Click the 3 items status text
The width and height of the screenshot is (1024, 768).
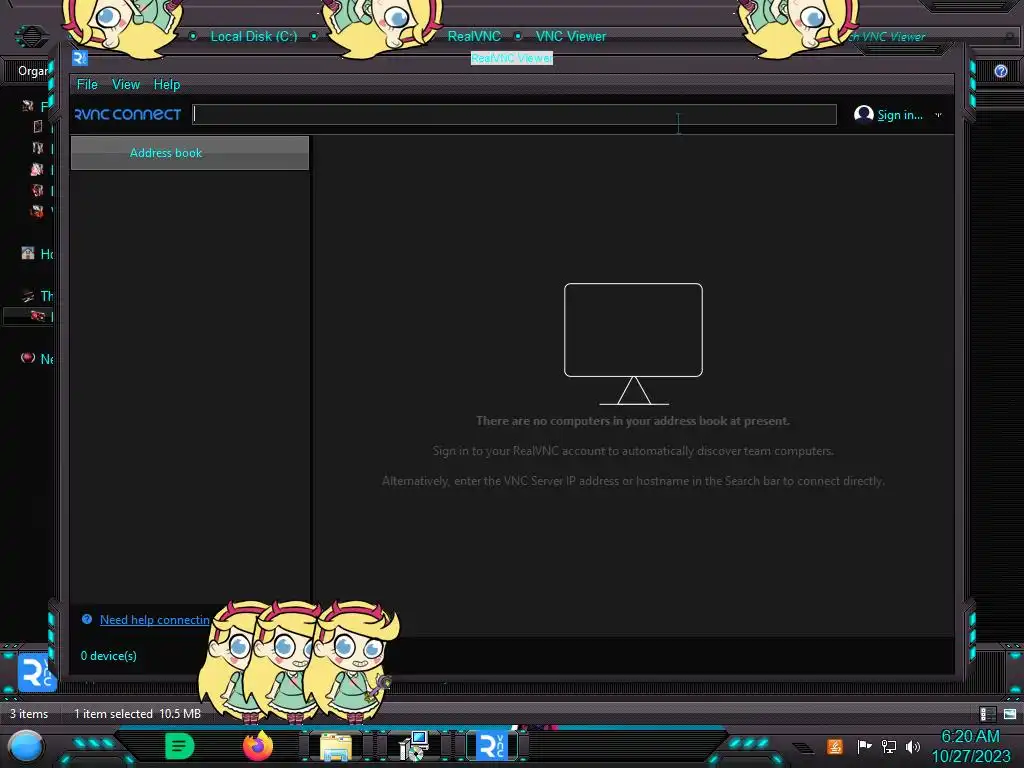(29, 714)
